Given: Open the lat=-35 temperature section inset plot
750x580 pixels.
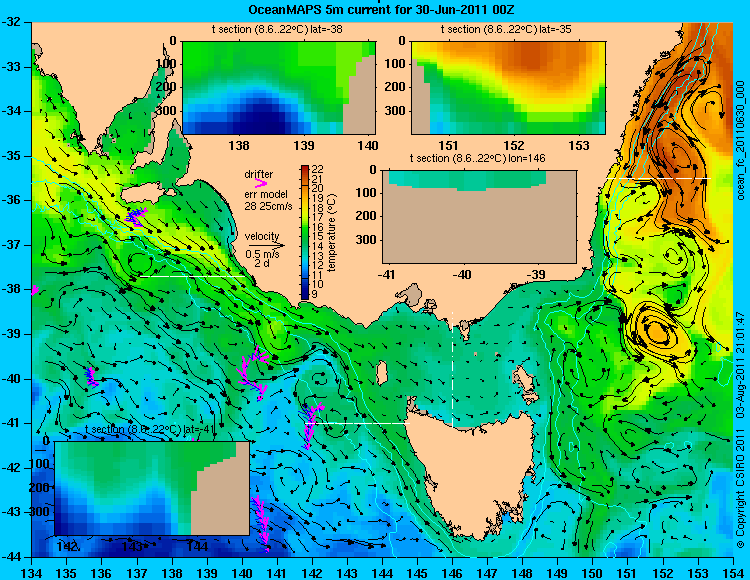Looking at the screenshot, I should 508,88.
